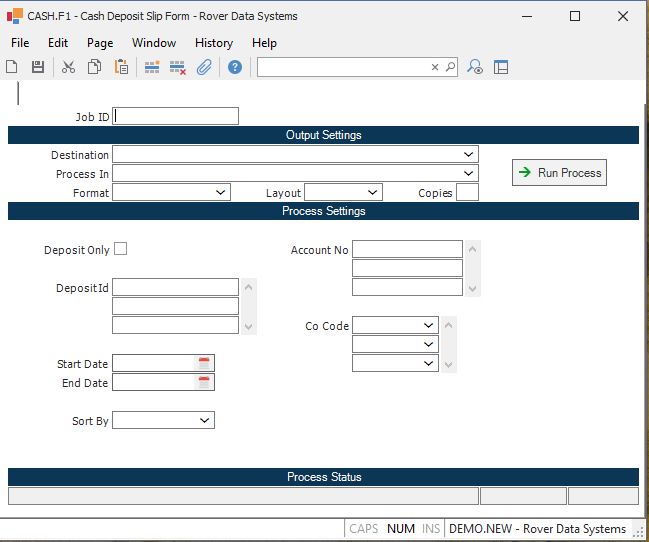This screenshot has height=542, width=649.
Task: Enable the Deposit Only checkbox
Action: coord(121,249)
